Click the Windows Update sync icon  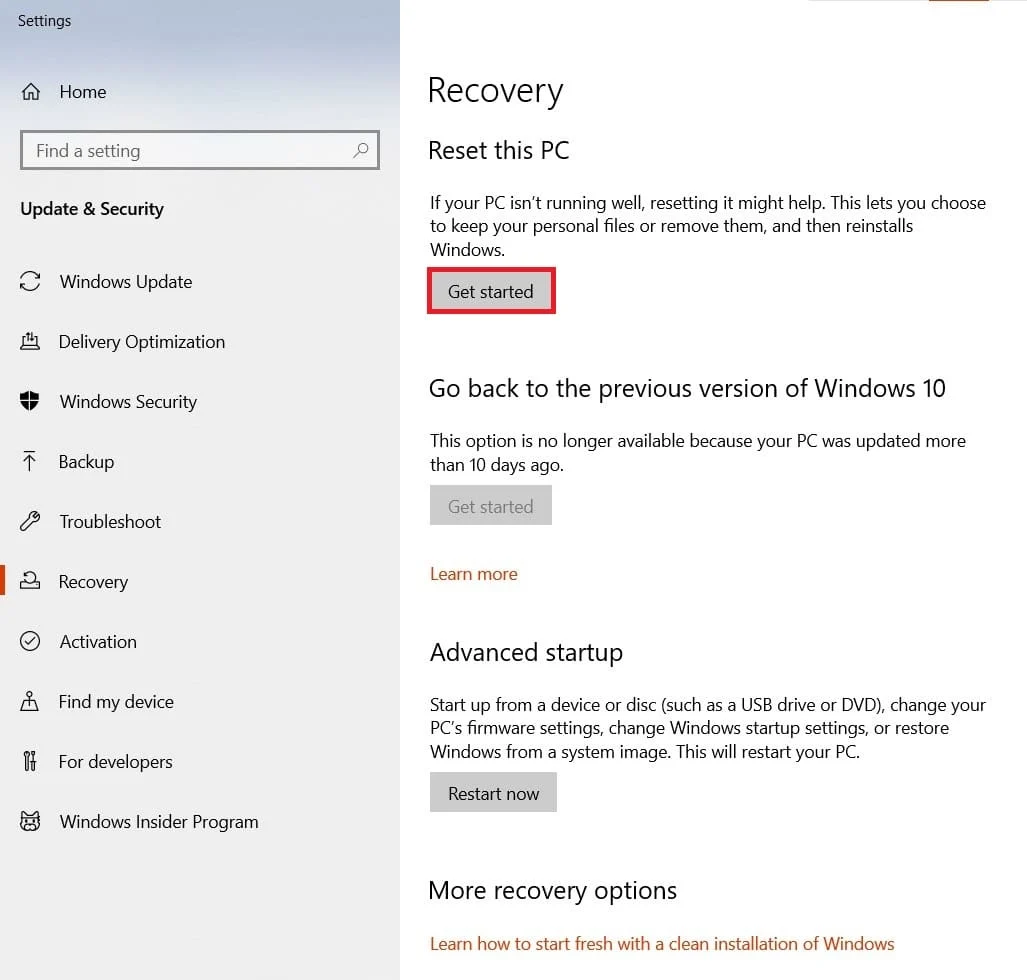pyautogui.click(x=30, y=282)
